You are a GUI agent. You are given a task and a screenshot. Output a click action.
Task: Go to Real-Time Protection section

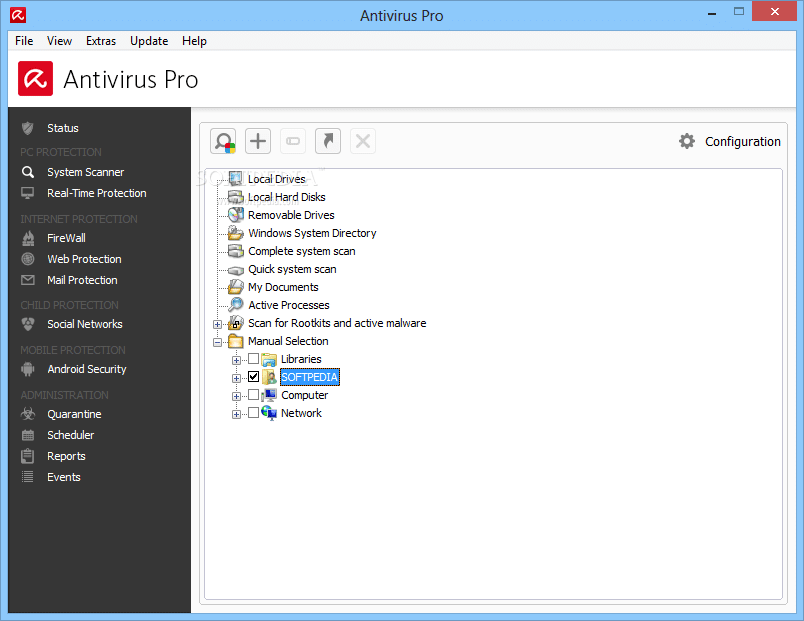point(97,193)
